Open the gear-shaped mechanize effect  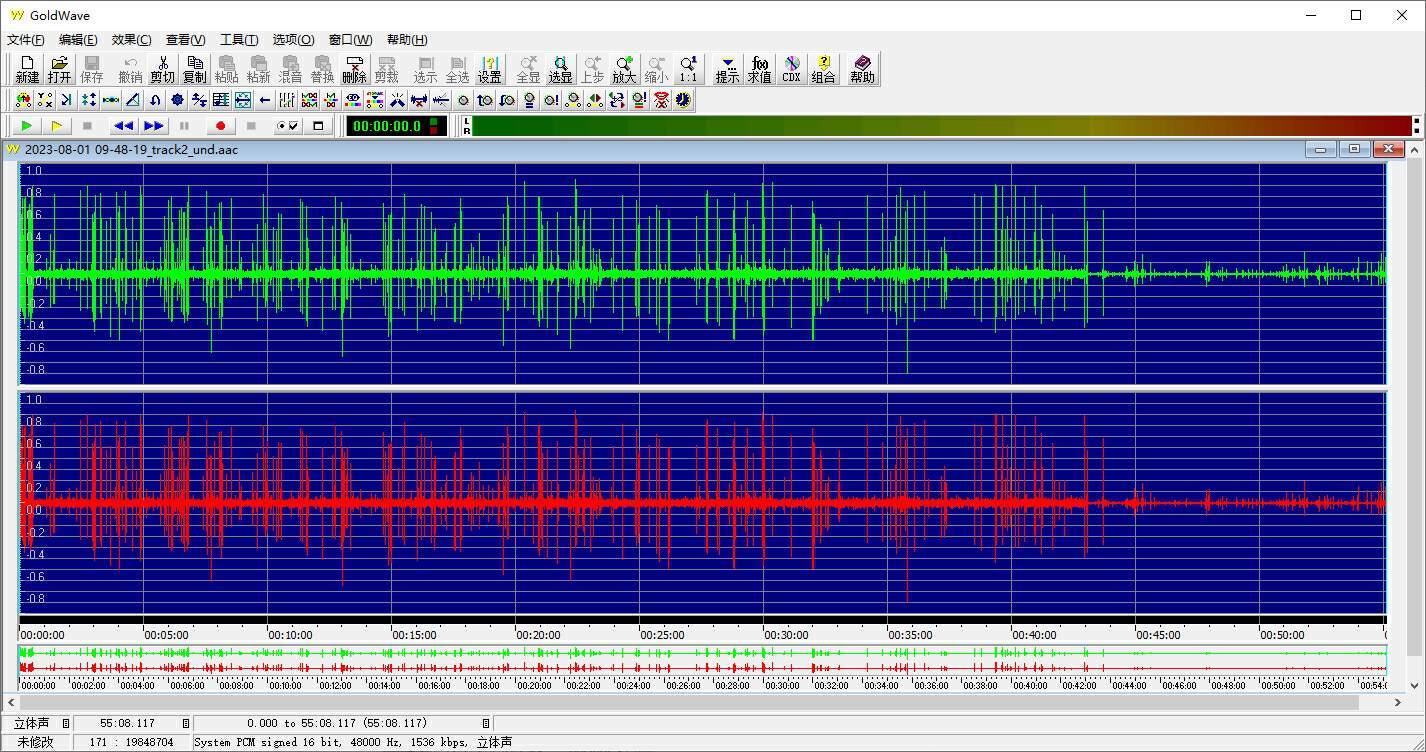click(177, 100)
